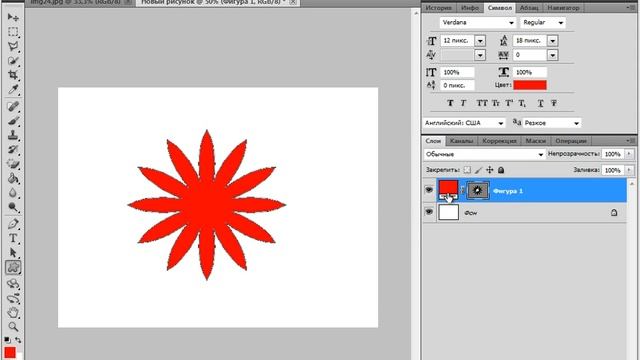Switch to the Каналы tab
Screen dimensions: 640x360
461,141
